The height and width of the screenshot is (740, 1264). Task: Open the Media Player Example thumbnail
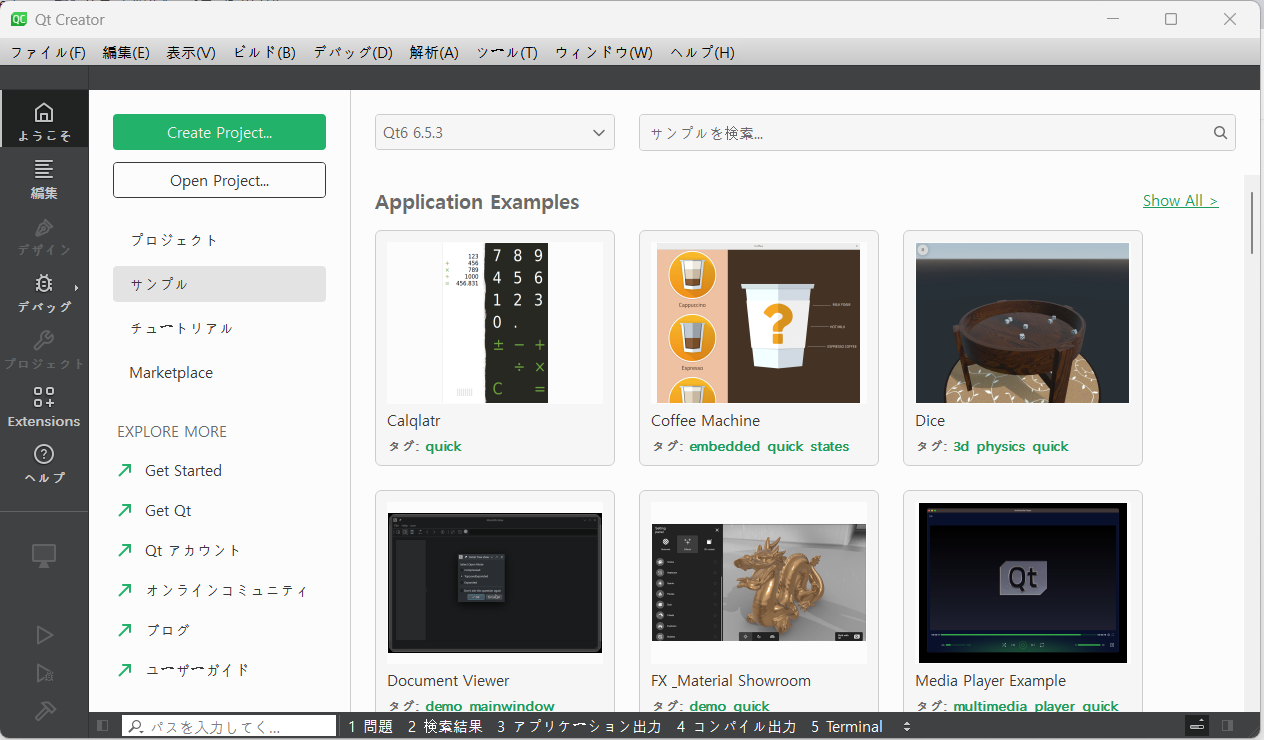click(x=1023, y=582)
